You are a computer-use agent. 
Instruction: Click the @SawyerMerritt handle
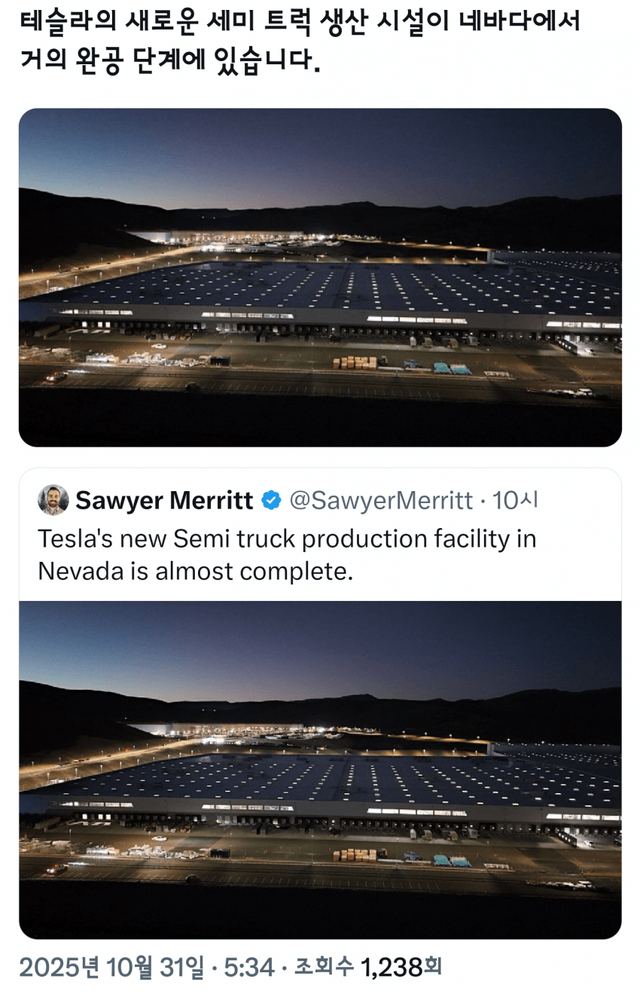tap(380, 500)
